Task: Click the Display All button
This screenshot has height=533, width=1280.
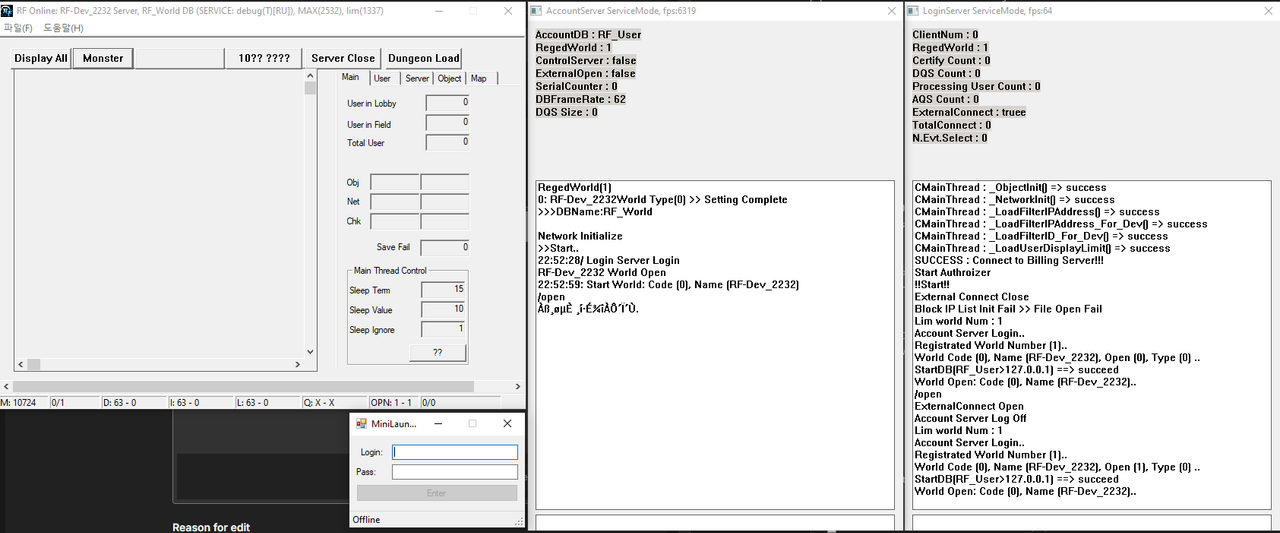Action: pyautogui.click(x=41, y=58)
